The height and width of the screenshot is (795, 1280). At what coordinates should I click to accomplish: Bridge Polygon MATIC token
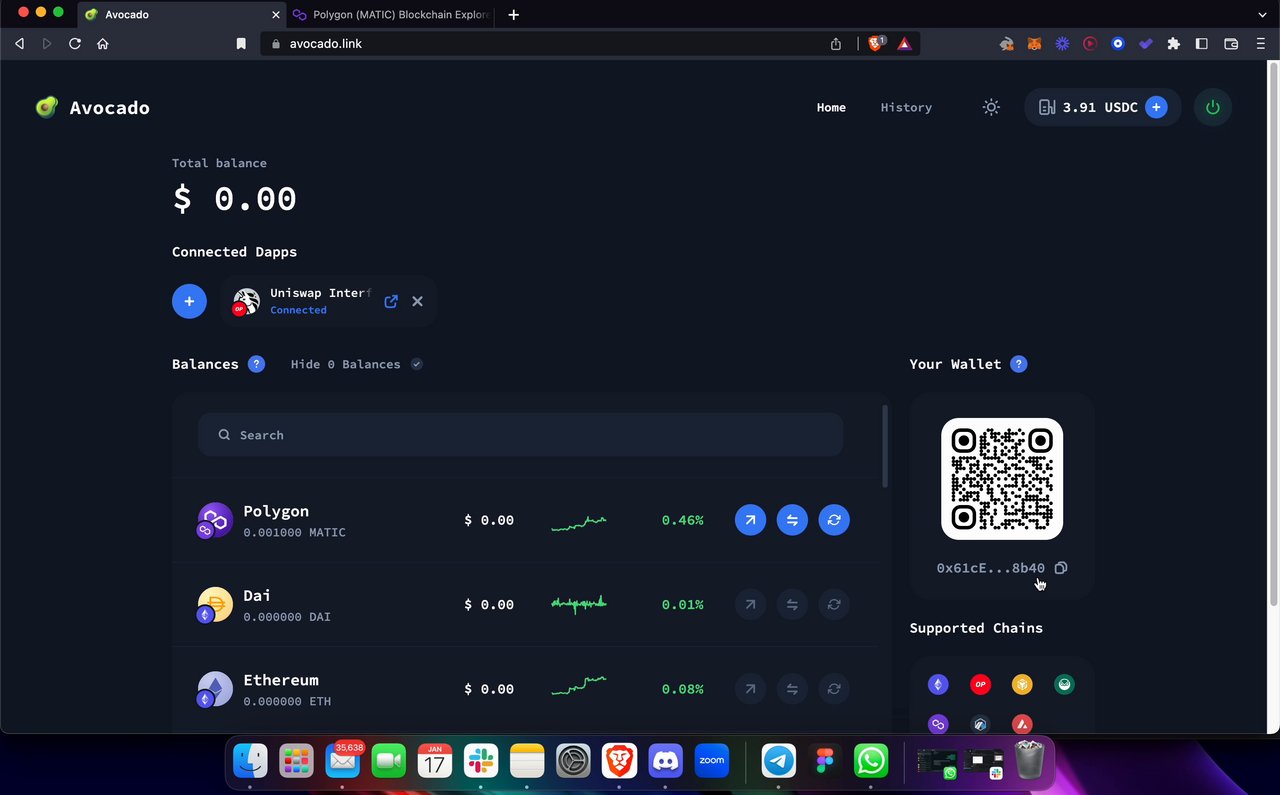834,520
